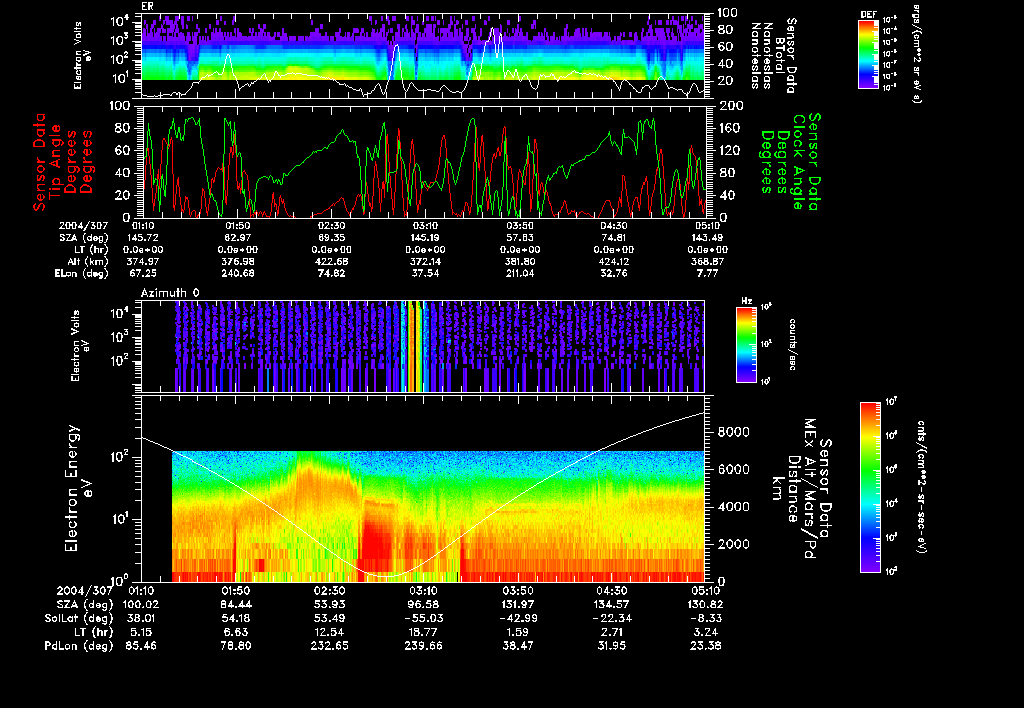Click the 160 degree Clock Angle tick
The width and height of the screenshot is (1024, 708).
click(x=730, y=128)
